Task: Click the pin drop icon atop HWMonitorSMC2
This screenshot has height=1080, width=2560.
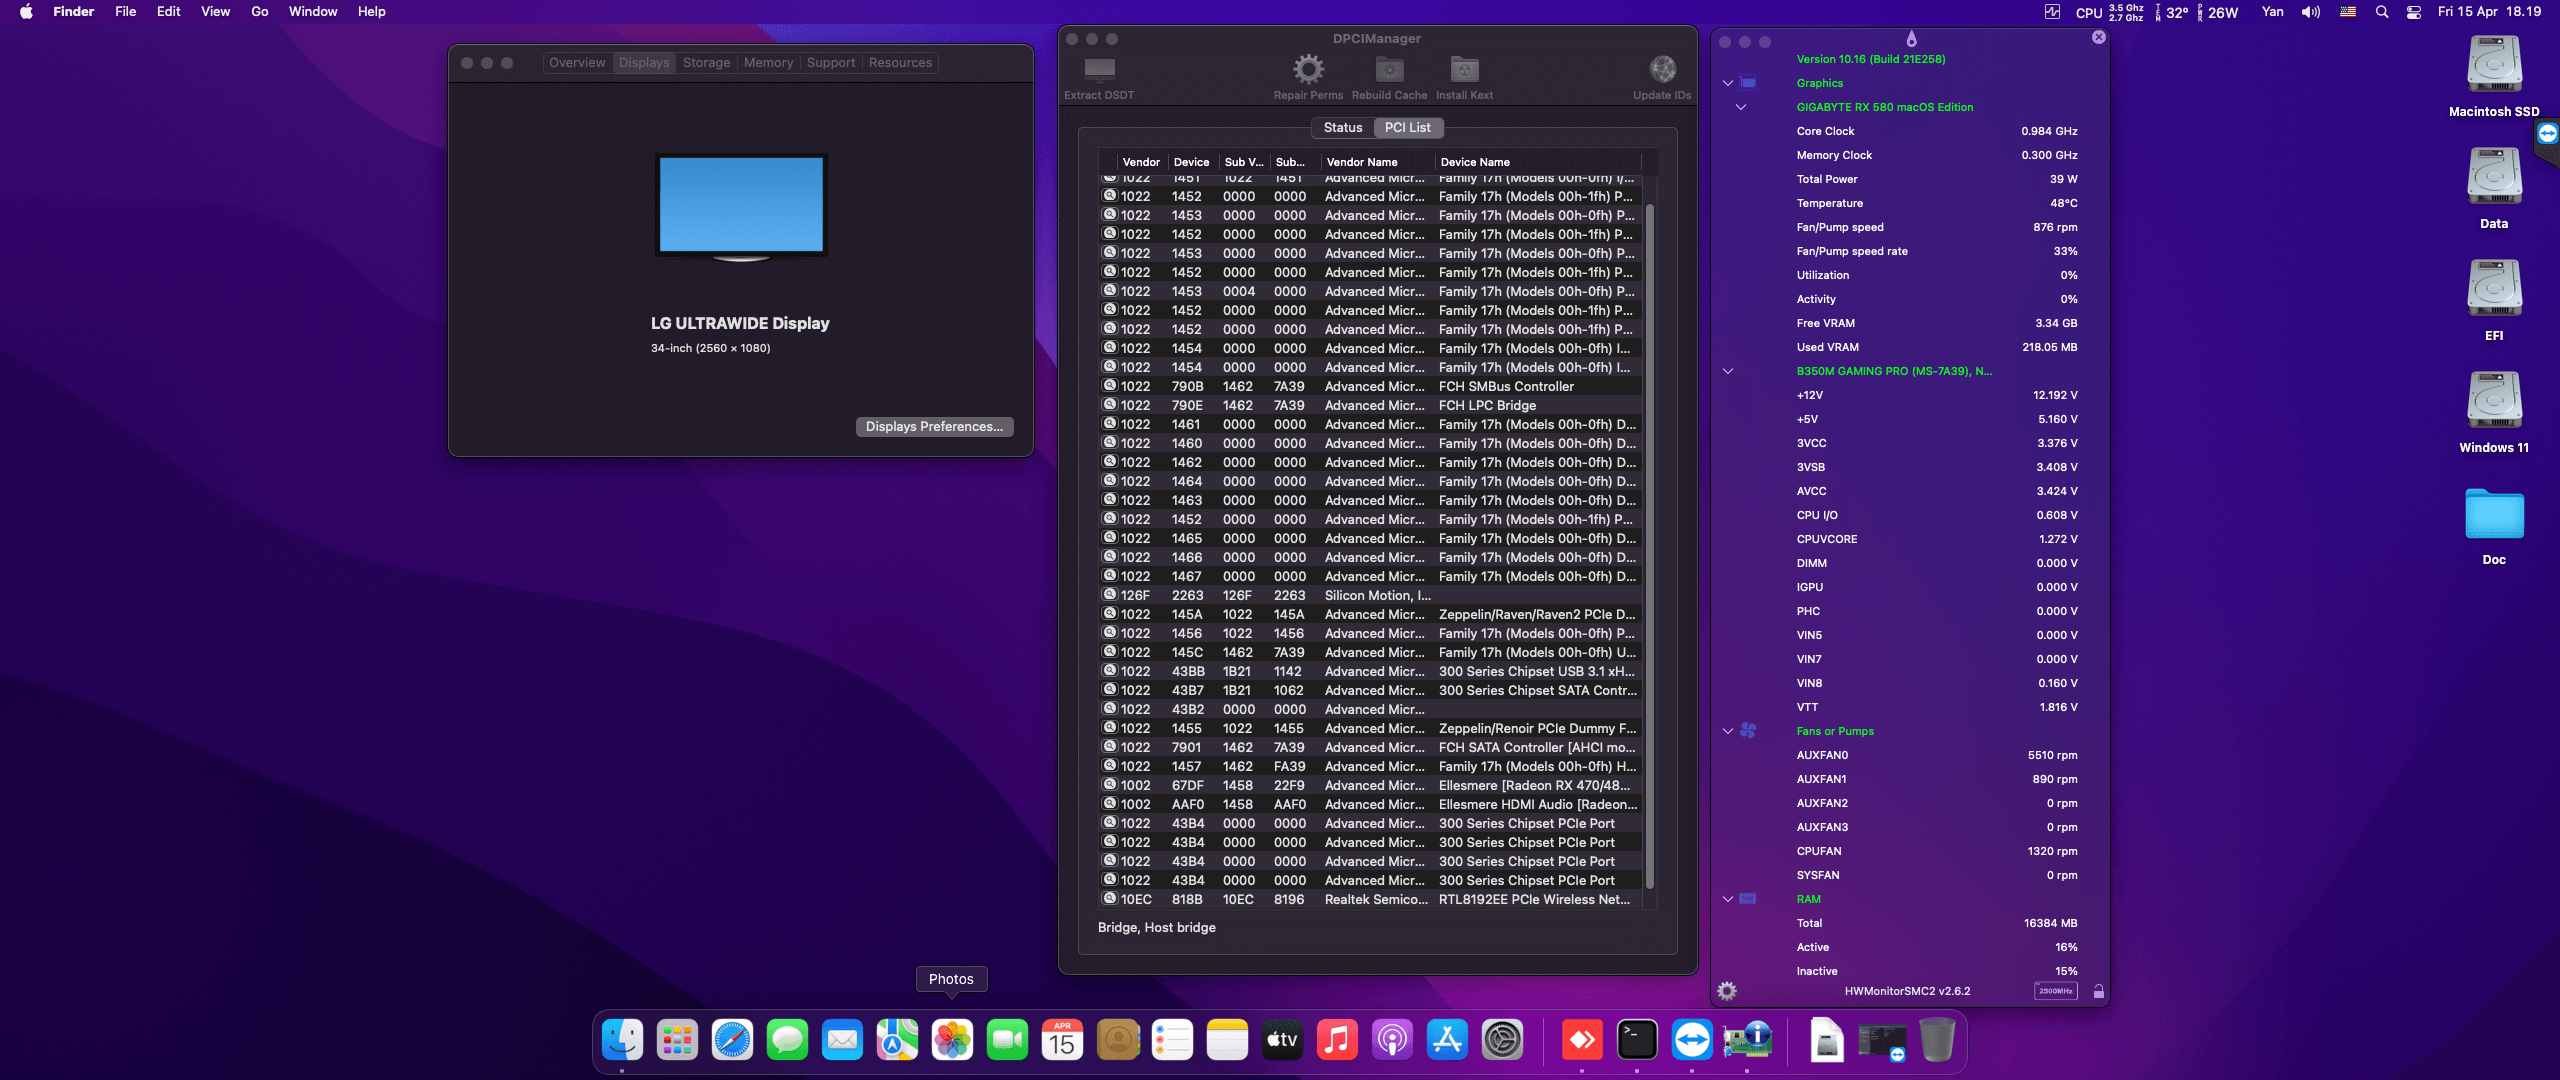Action: pyautogui.click(x=1911, y=38)
